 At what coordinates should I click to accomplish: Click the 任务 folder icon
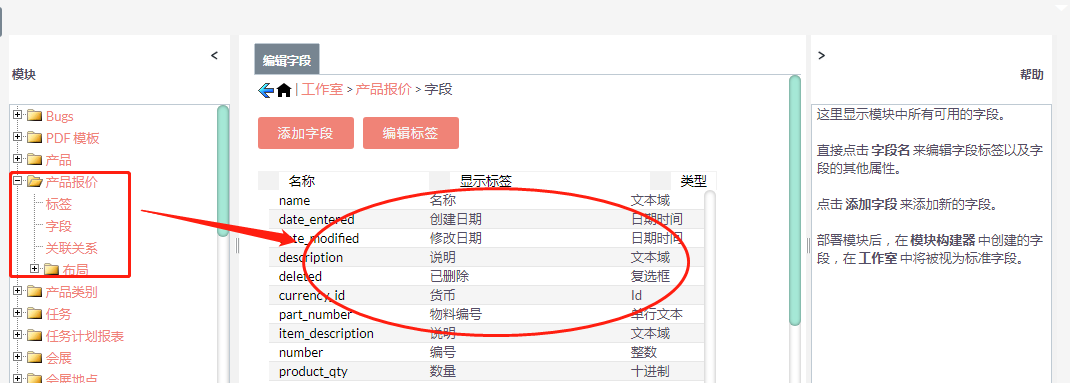(x=35, y=314)
